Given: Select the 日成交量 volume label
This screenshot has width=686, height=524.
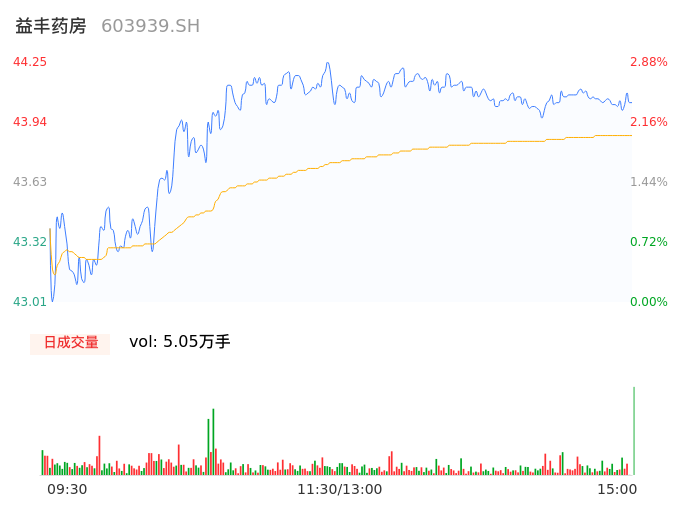Looking at the screenshot, I should (x=71, y=342).
